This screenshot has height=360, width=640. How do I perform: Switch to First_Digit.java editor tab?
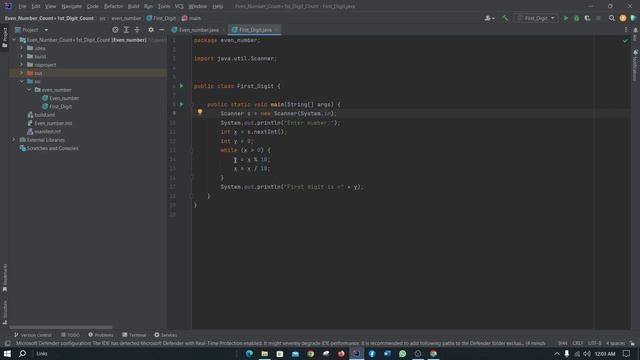[254, 30]
